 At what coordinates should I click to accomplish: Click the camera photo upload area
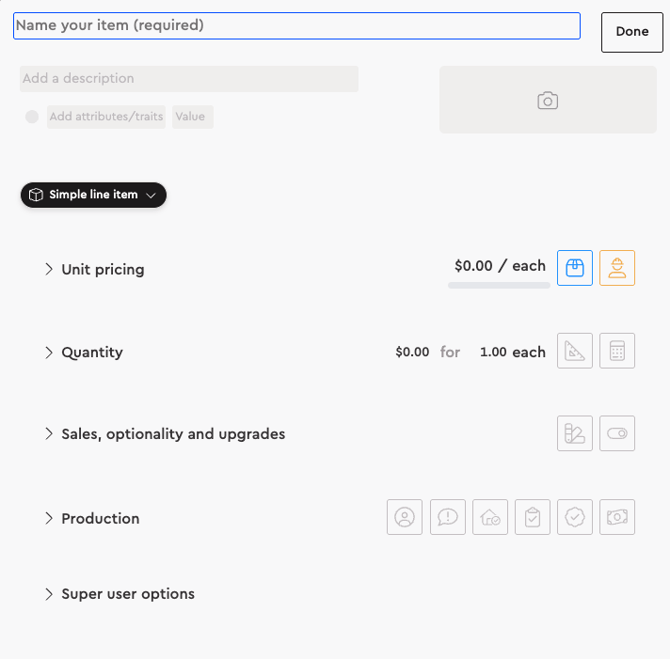coord(547,100)
